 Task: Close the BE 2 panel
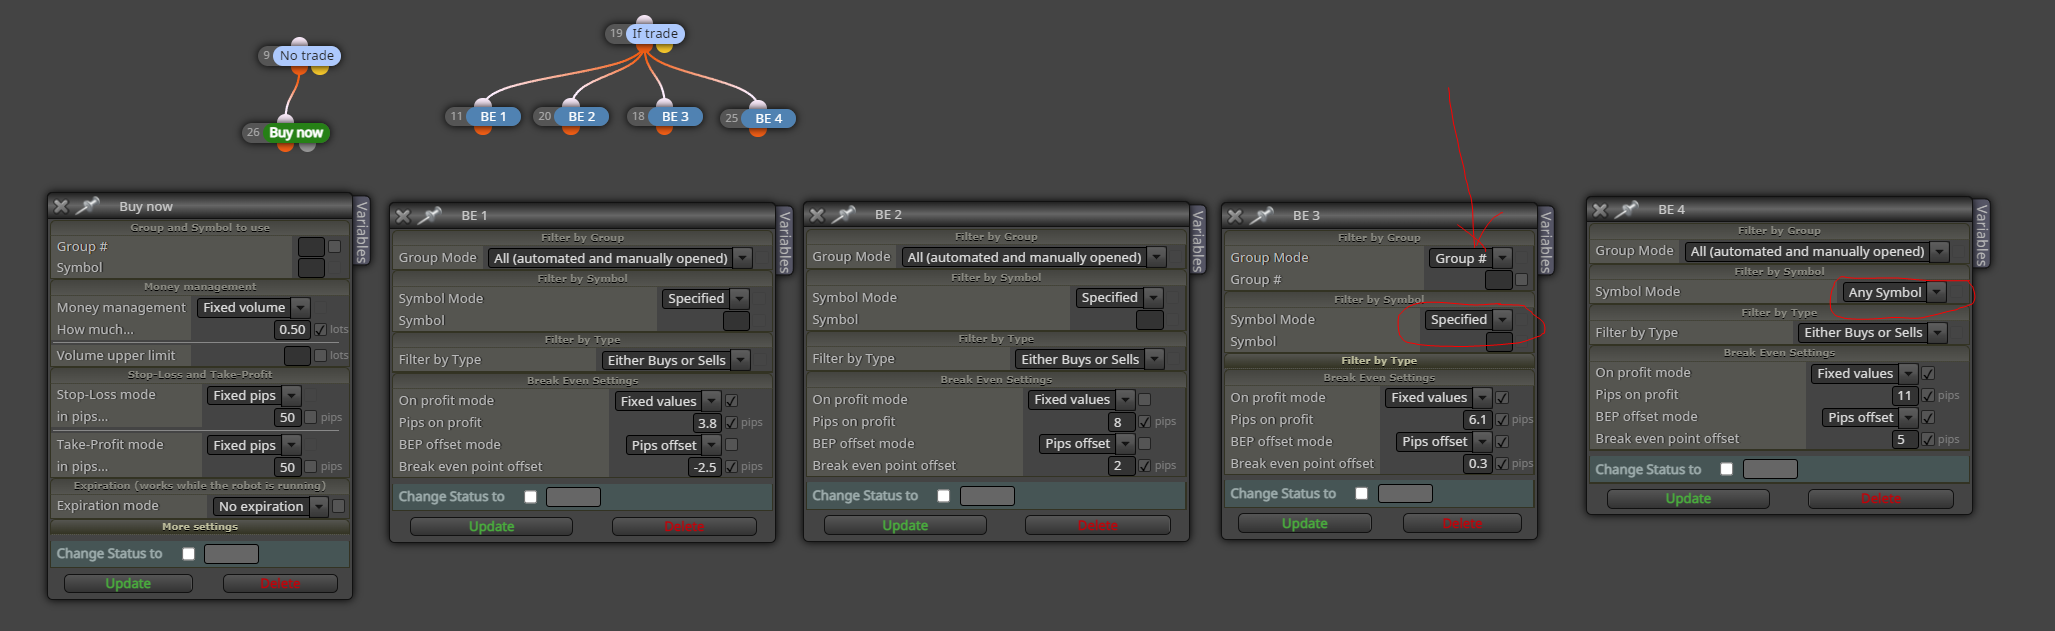click(x=817, y=215)
